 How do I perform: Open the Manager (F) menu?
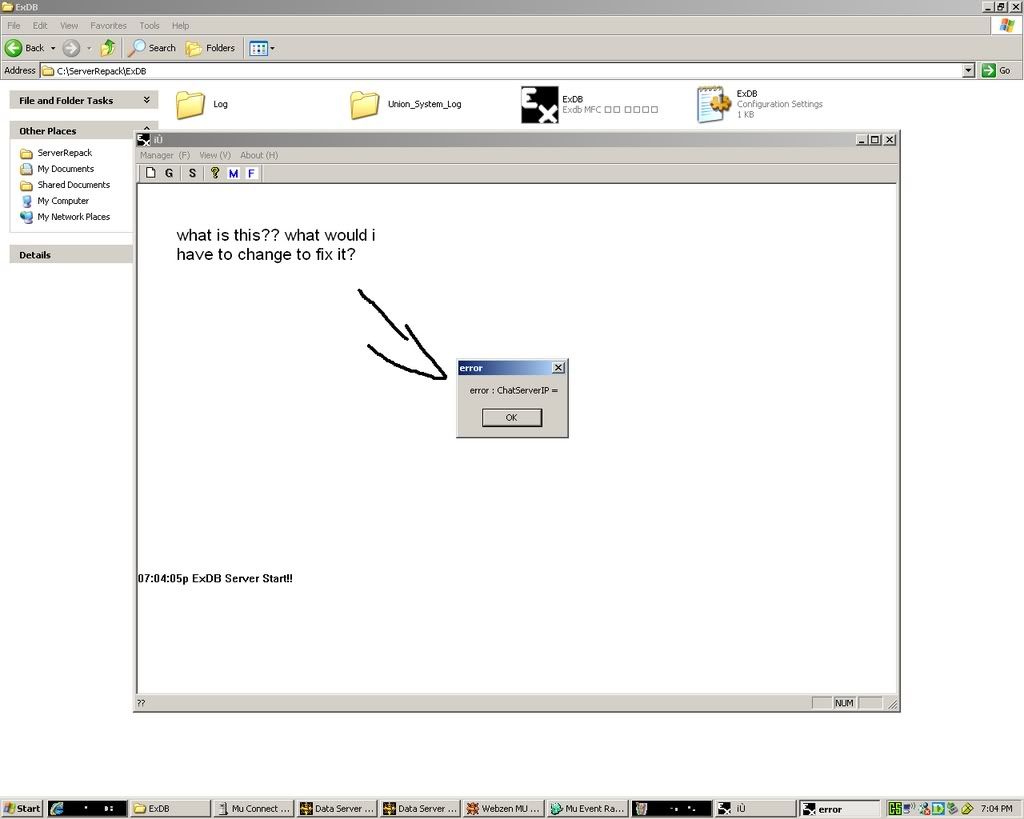tap(164, 155)
